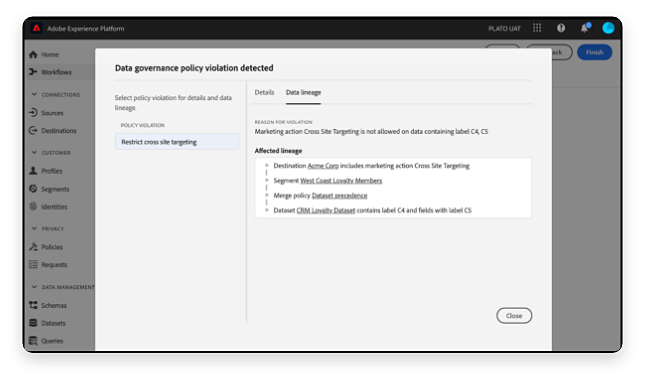The image size is (645, 382).
Task: Collapse the Customer section chevron
Action: click(34, 153)
